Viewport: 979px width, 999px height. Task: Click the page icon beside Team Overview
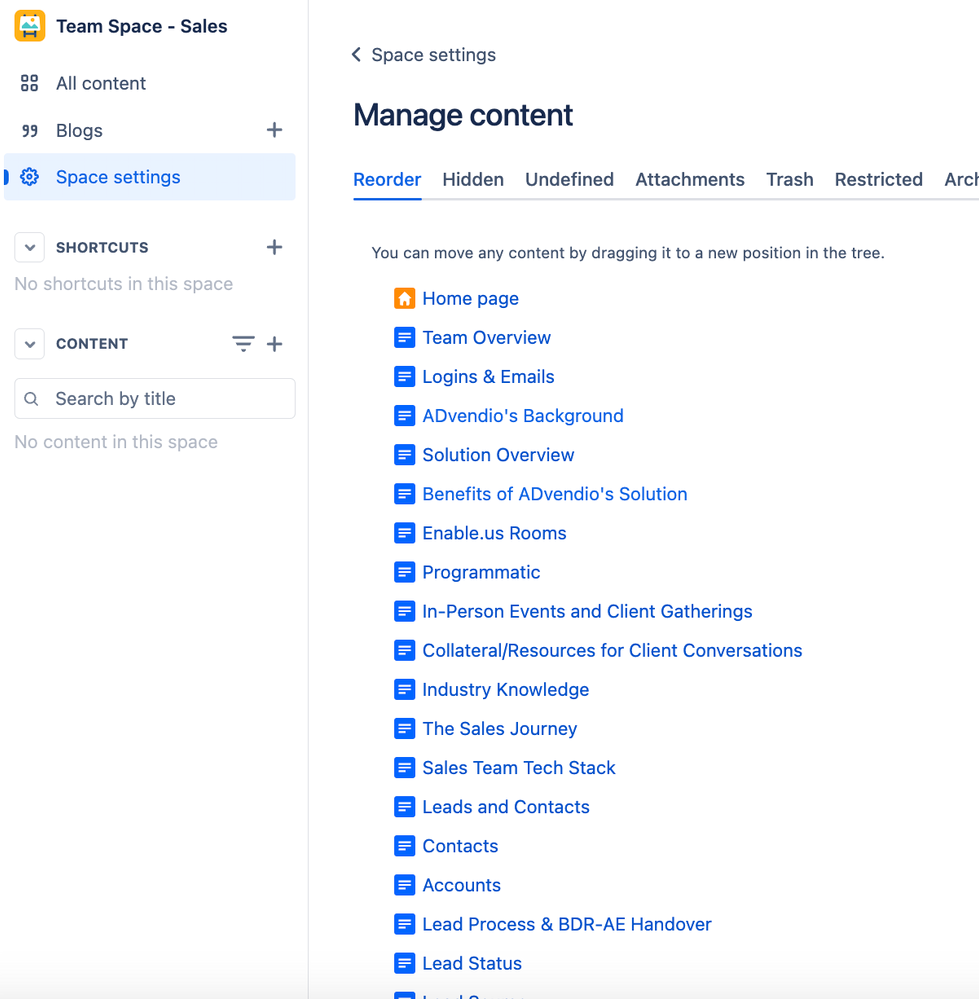[404, 337]
